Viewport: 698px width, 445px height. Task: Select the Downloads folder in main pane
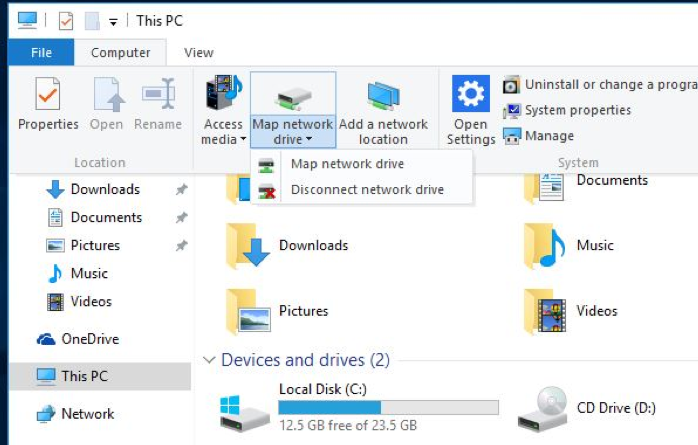(x=287, y=246)
